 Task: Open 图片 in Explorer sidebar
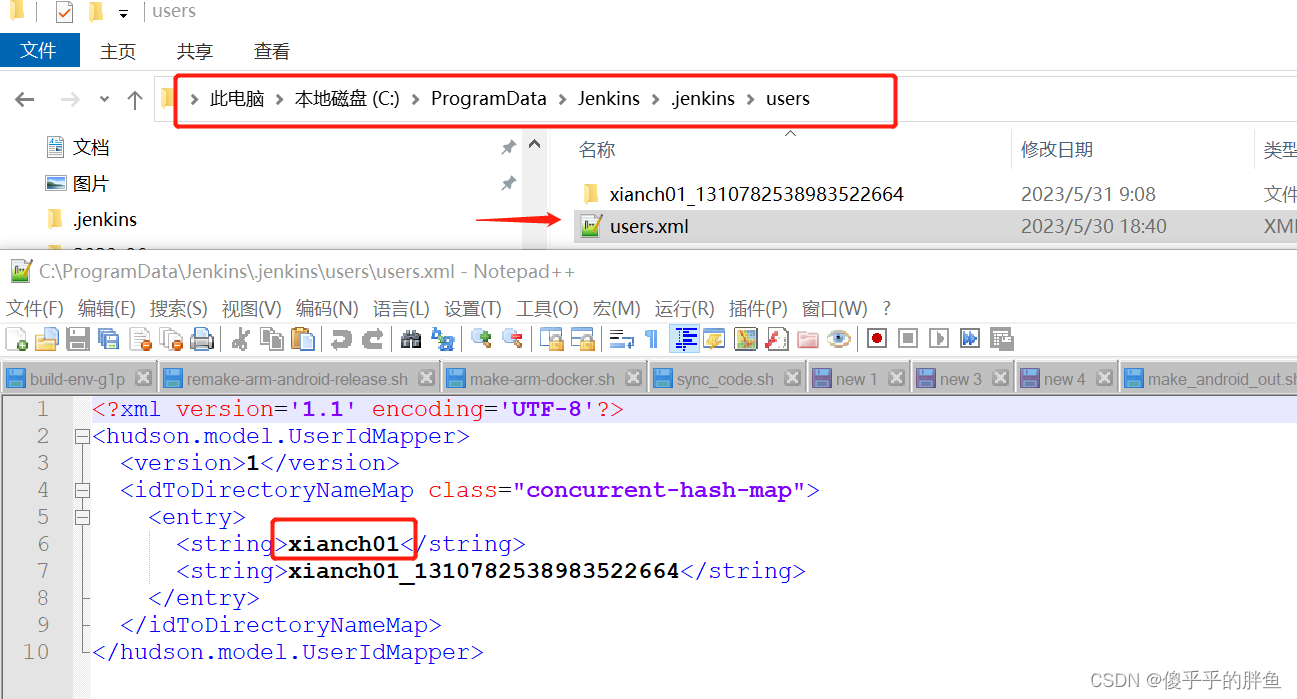tap(90, 184)
